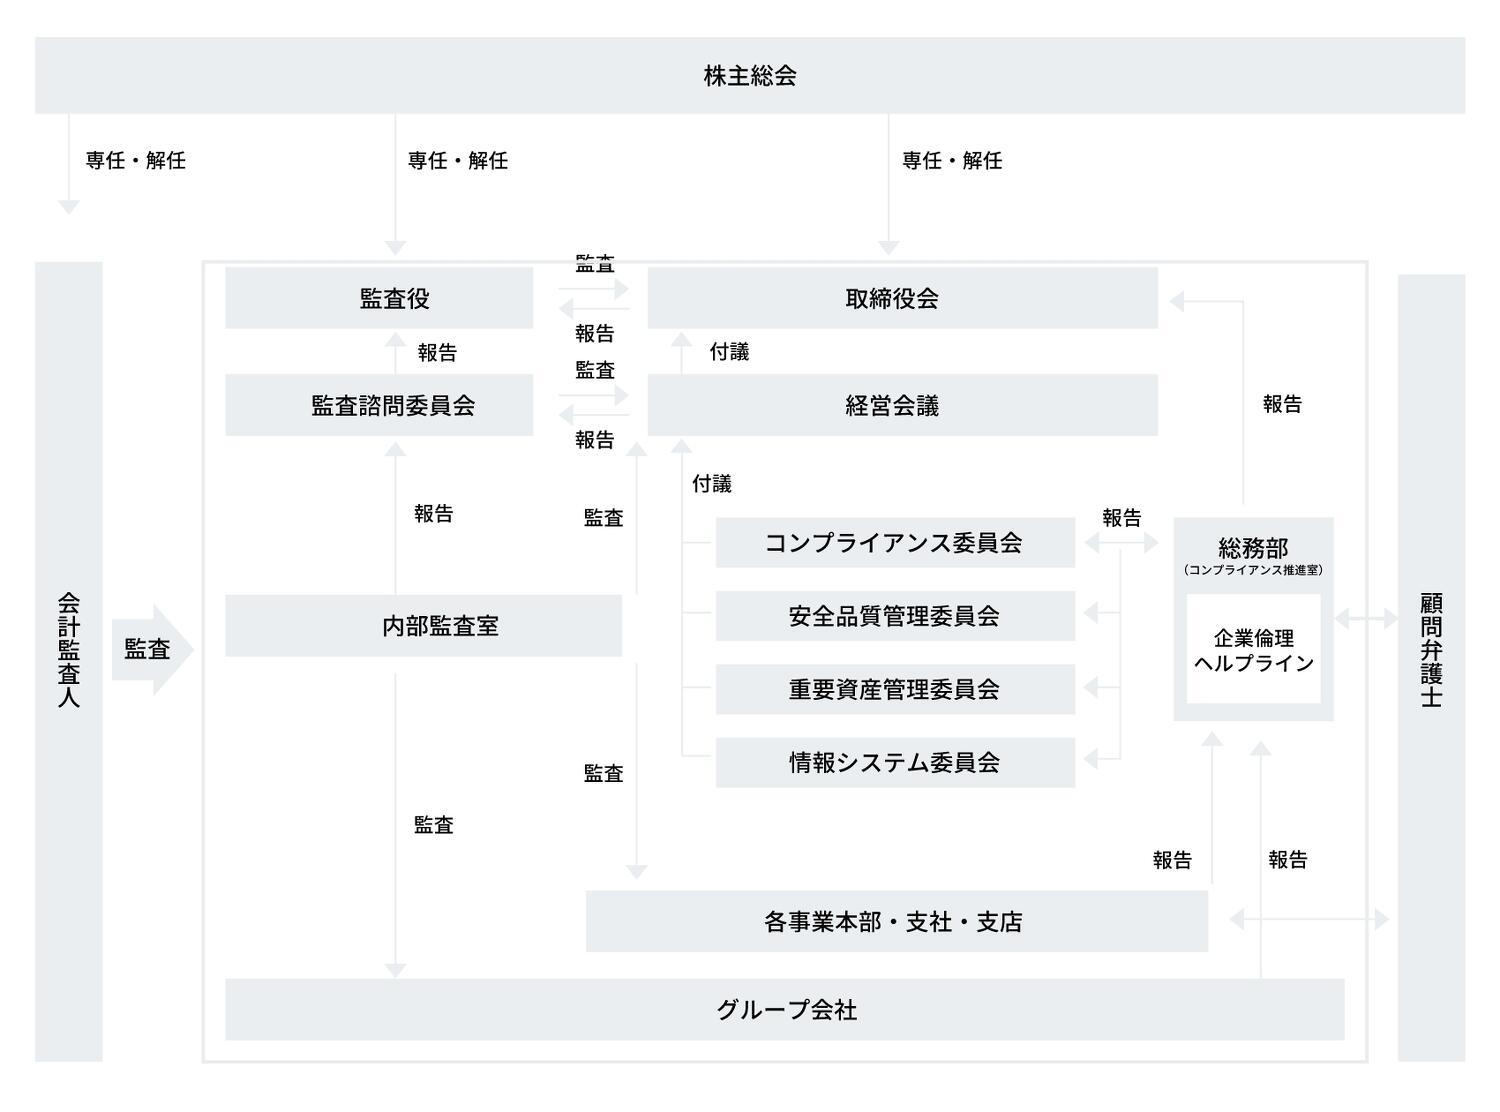Viewport: 1500px width, 1112px height.
Task: Select the 監査役 box
Action: [x=379, y=298]
